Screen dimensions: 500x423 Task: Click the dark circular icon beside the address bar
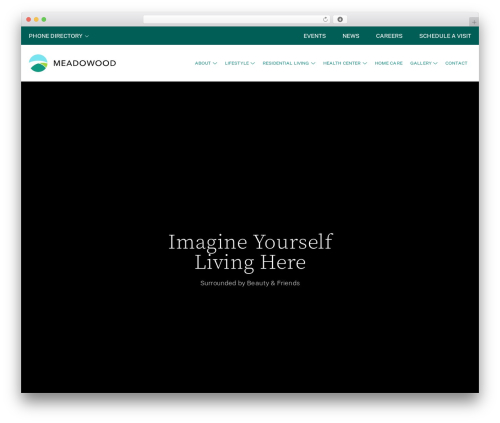point(340,20)
